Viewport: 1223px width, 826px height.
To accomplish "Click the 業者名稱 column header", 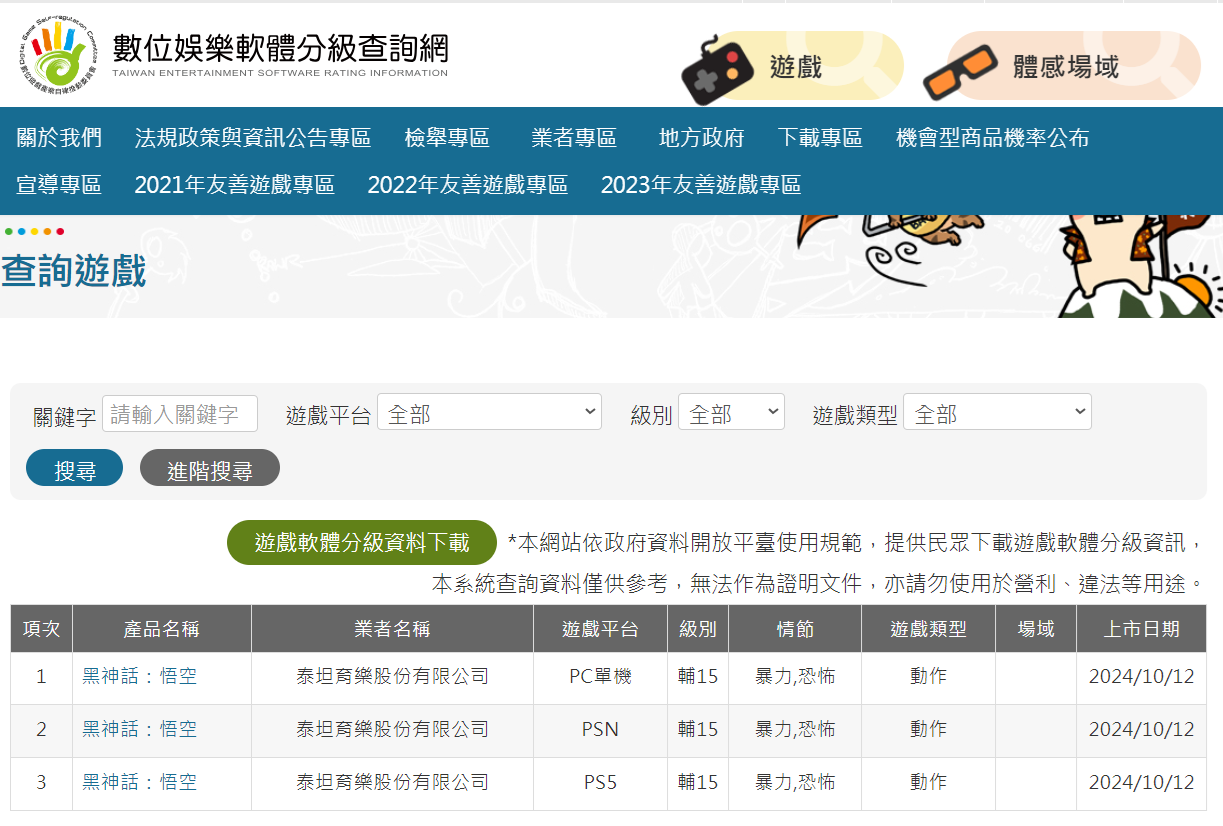I will tap(392, 629).
